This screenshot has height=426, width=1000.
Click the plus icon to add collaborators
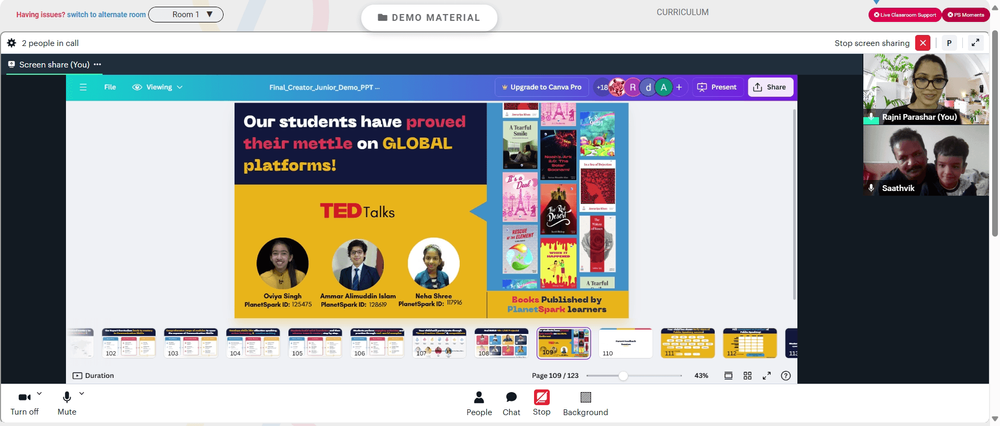pos(679,87)
